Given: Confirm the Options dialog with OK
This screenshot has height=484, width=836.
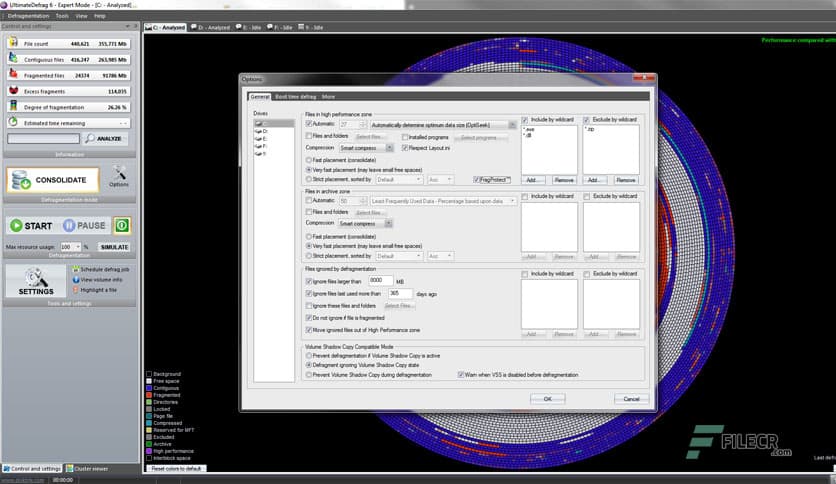Looking at the screenshot, I should (548, 399).
